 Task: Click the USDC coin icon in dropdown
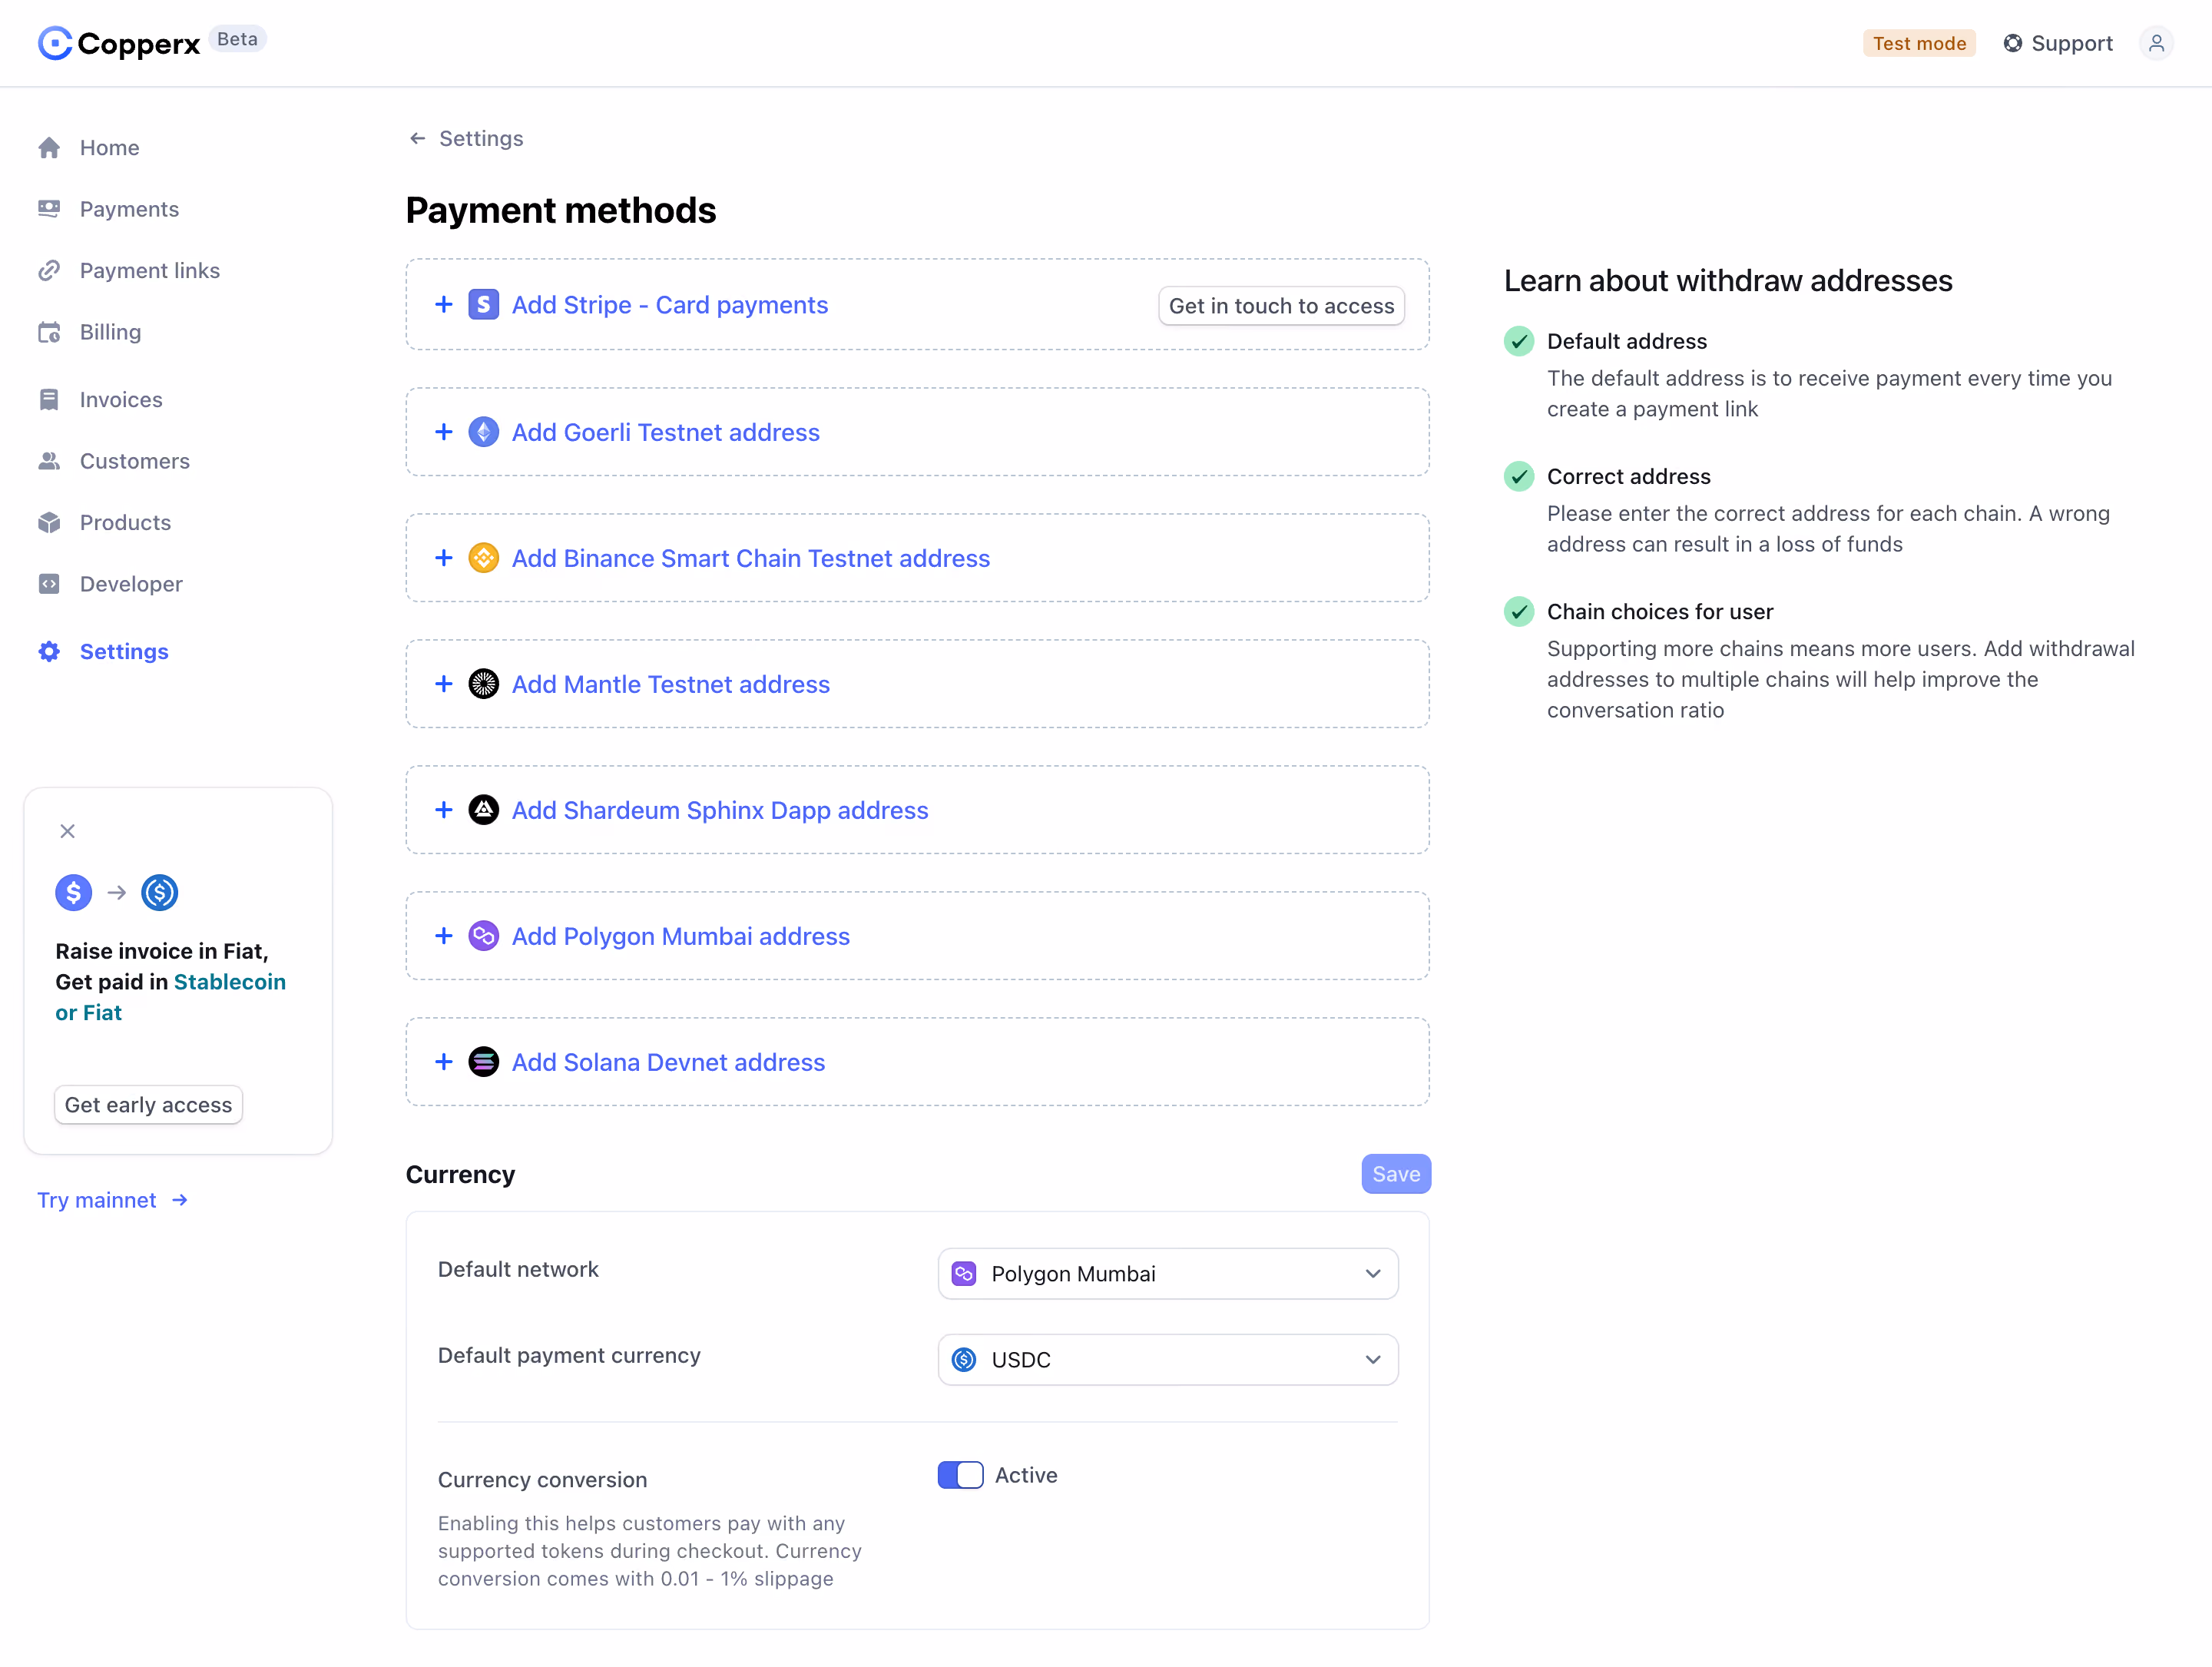964,1360
